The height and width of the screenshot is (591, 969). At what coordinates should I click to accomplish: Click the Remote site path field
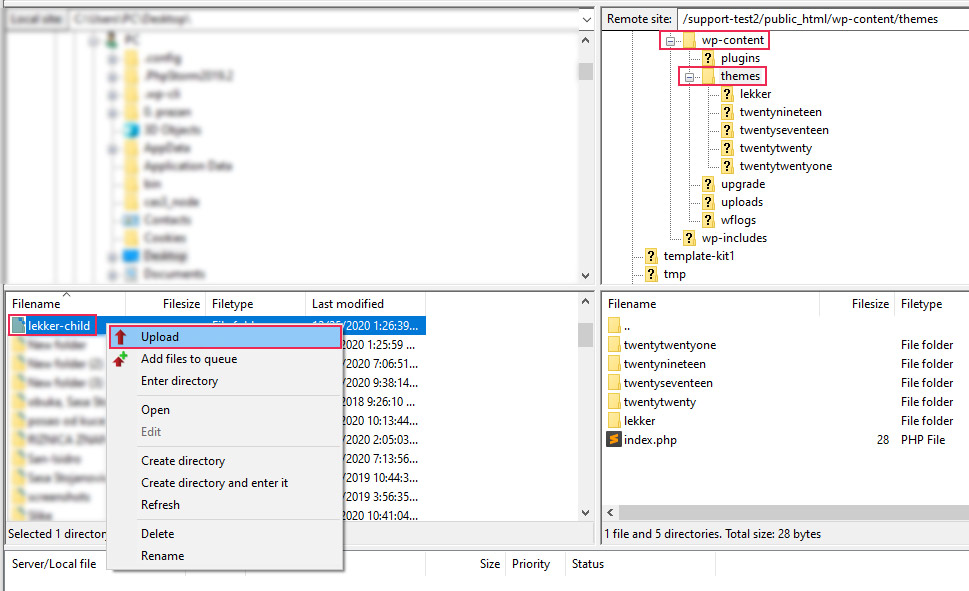[823, 19]
